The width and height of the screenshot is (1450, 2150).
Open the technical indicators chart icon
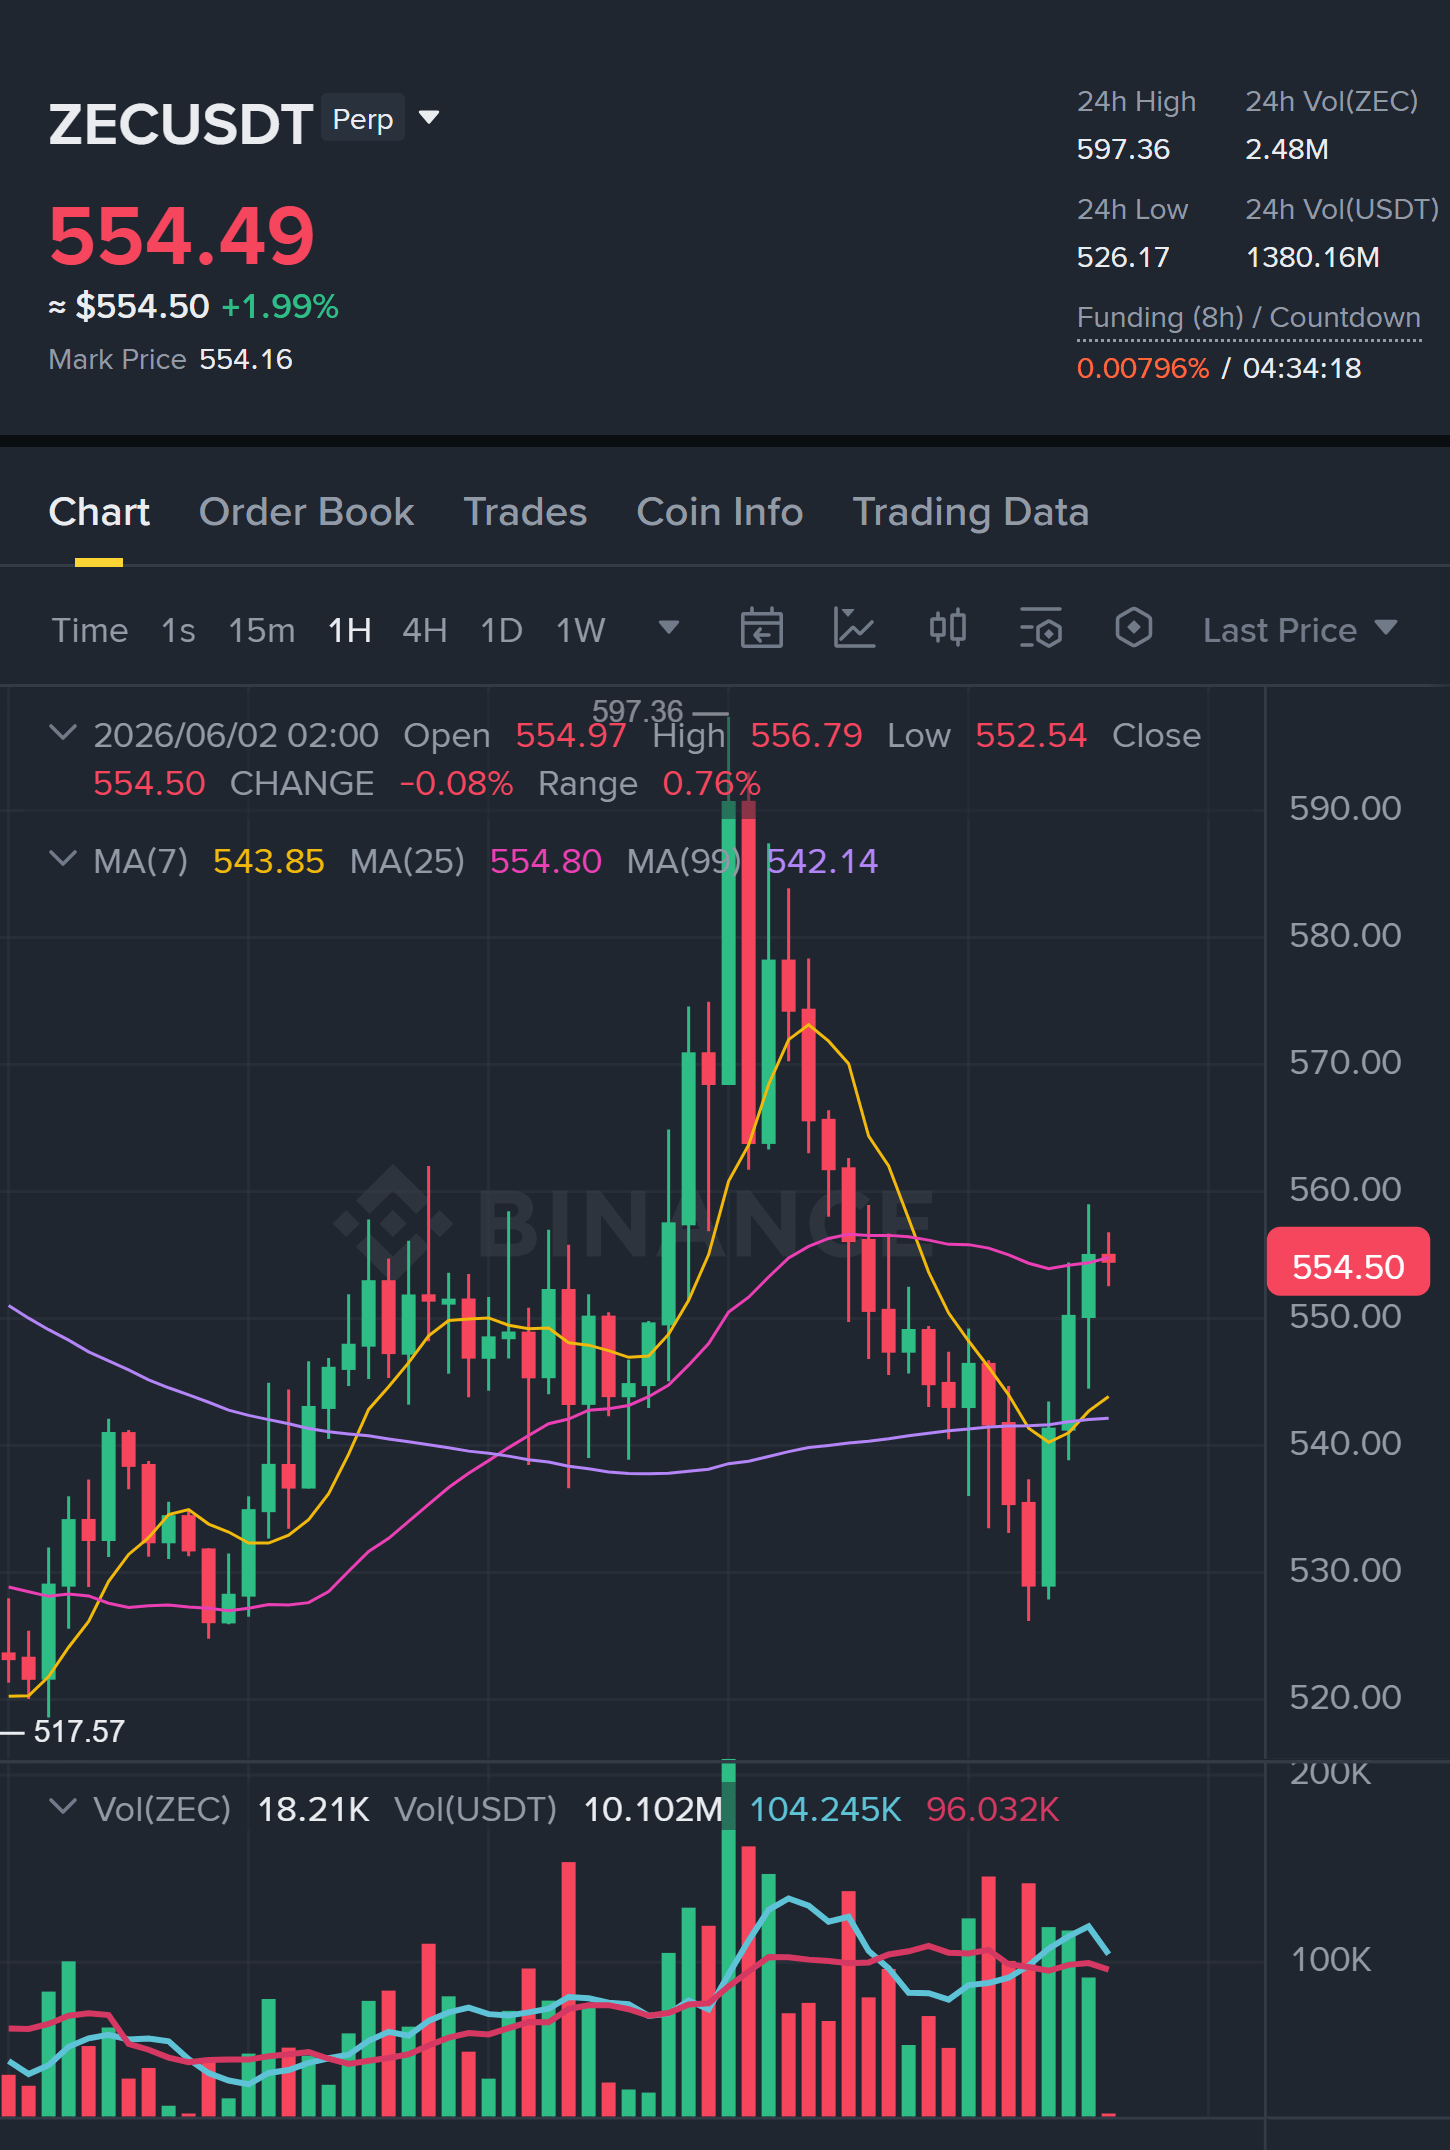click(x=855, y=629)
